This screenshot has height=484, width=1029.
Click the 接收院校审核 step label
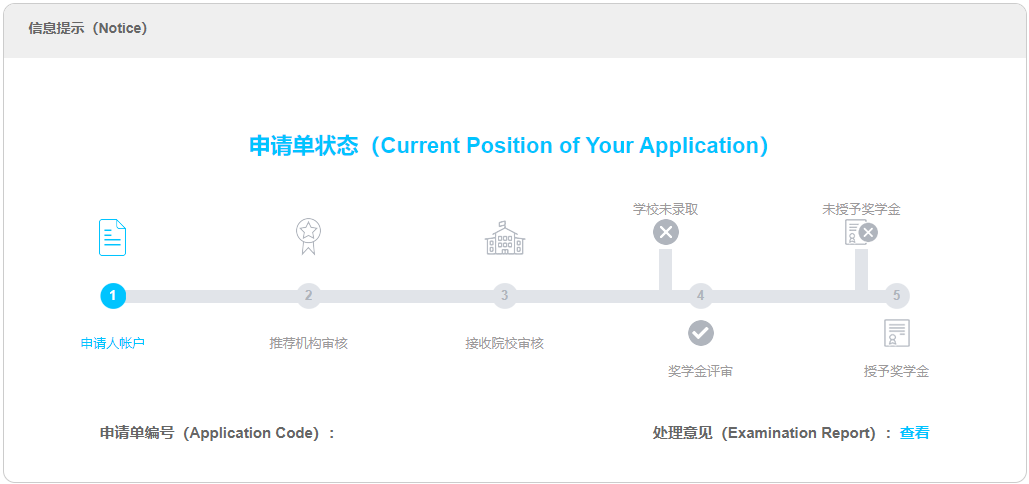[505, 343]
